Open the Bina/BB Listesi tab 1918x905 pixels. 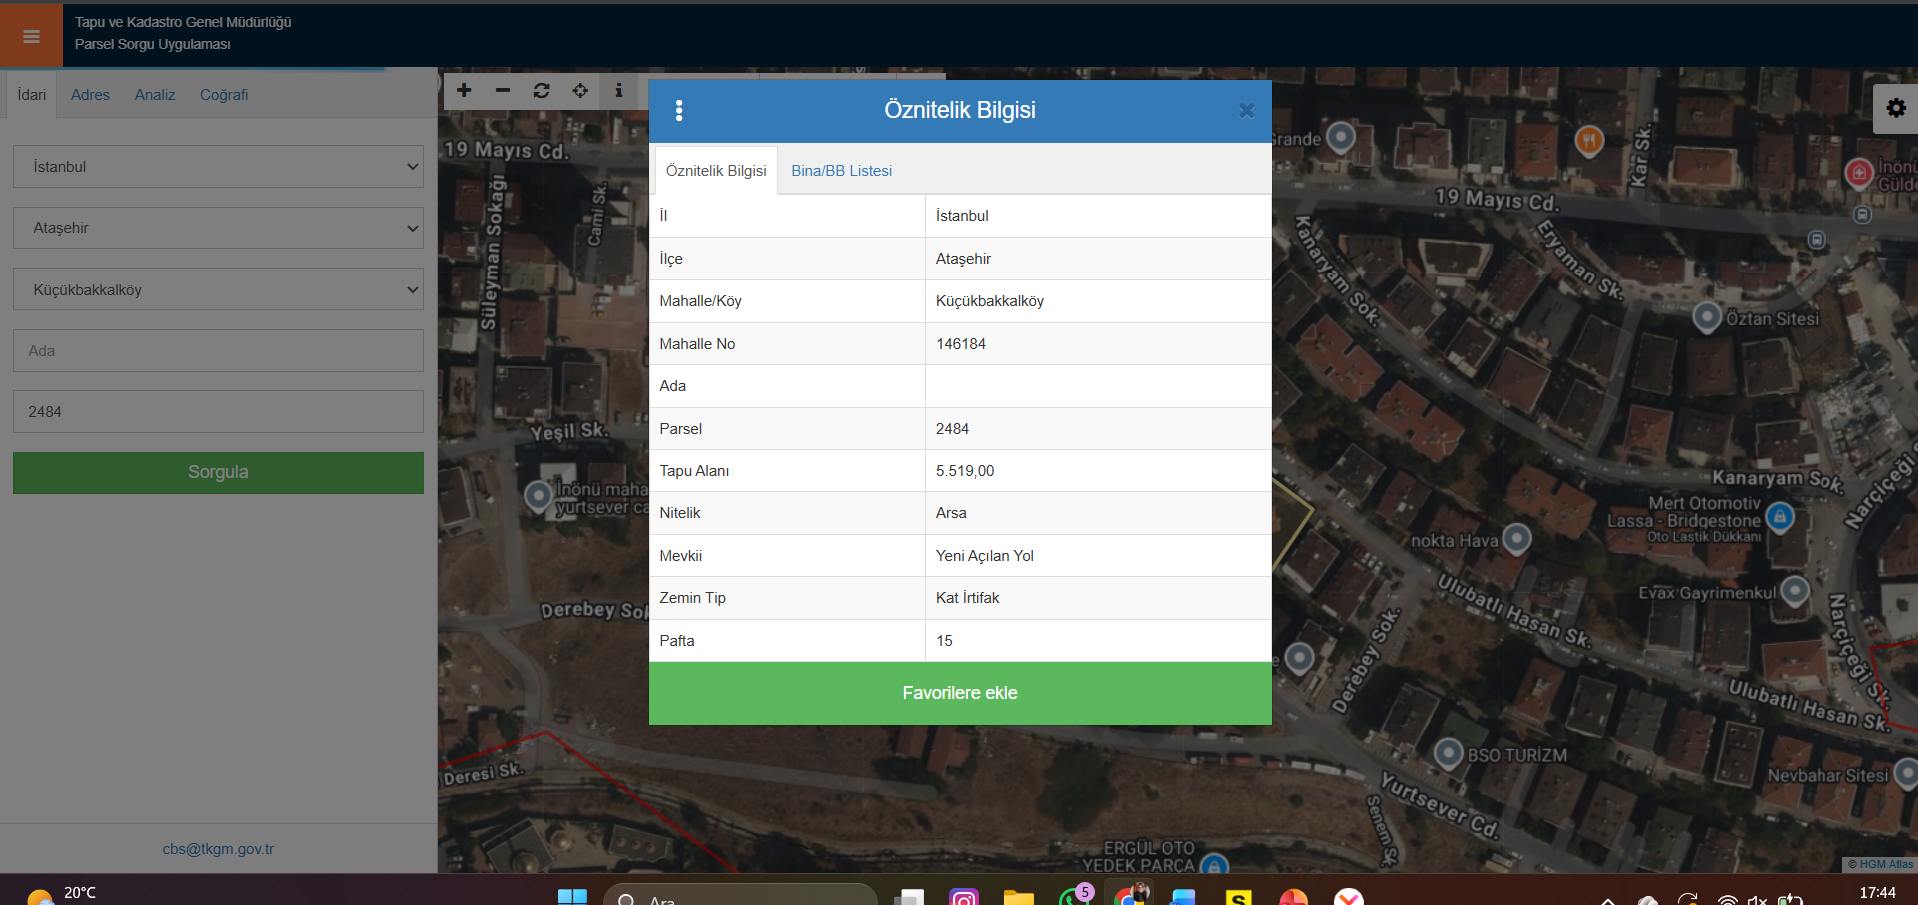coord(842,171)
